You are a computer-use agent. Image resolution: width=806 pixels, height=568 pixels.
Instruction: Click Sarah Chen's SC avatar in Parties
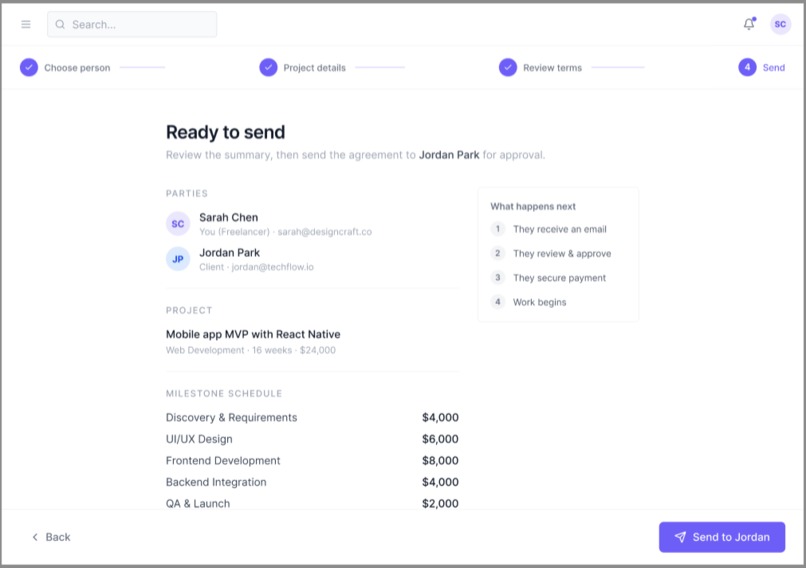[x=178, y=224]
